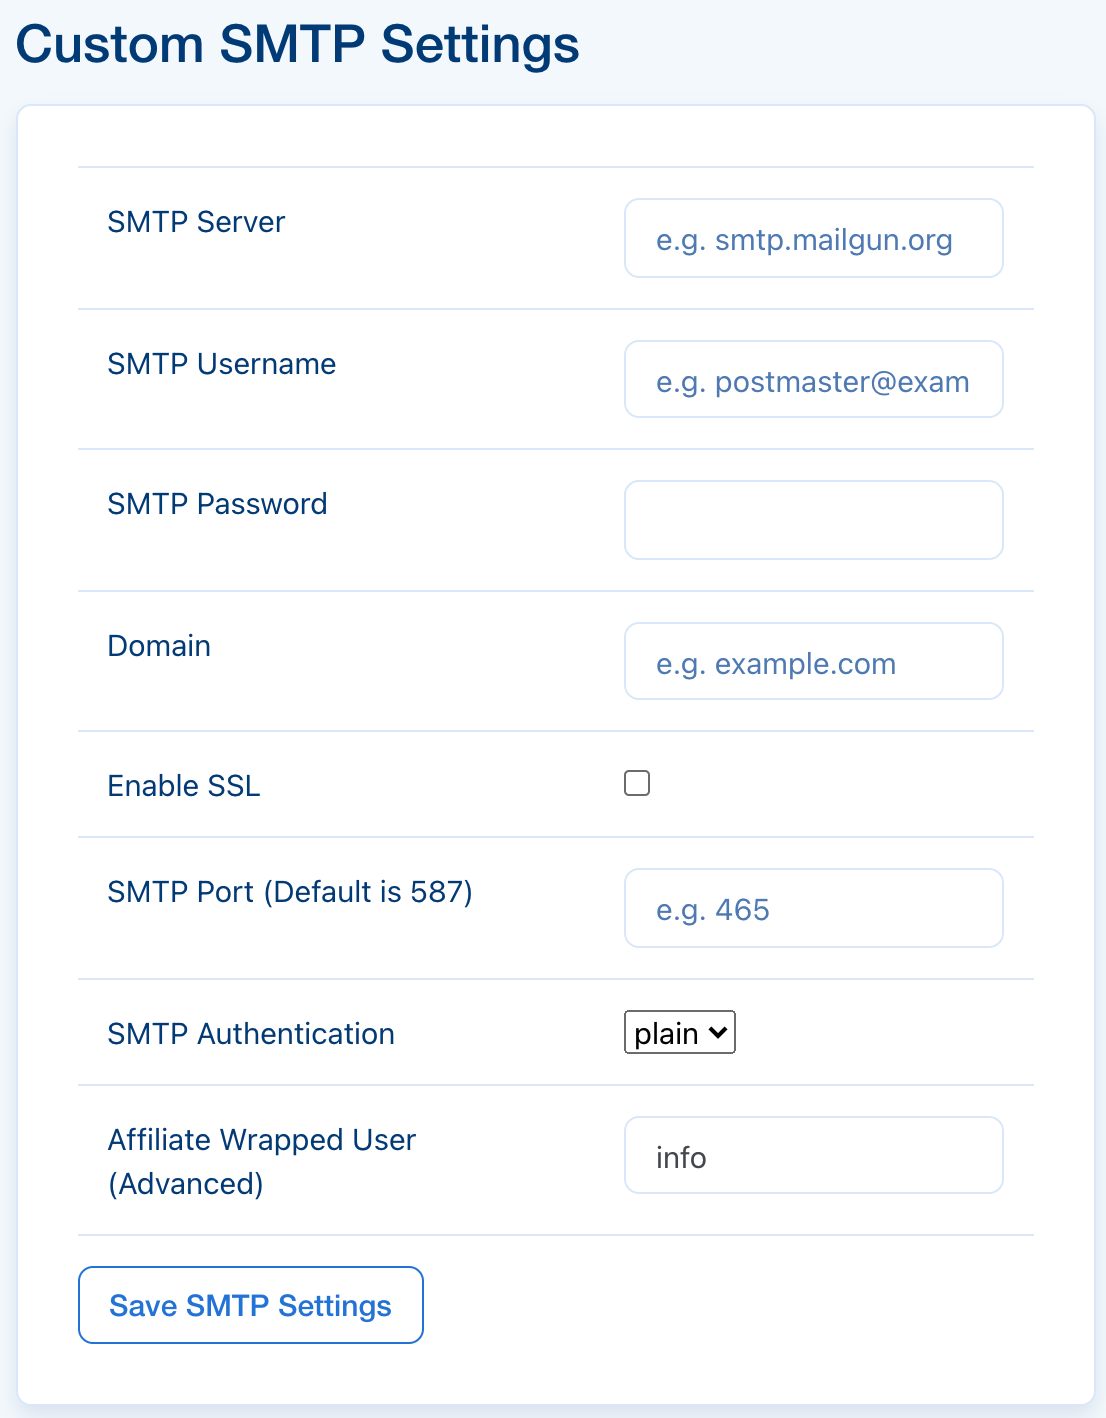Click the Save SMTP Settings button
The image size is (1106, 1418).
(250, 1305)
